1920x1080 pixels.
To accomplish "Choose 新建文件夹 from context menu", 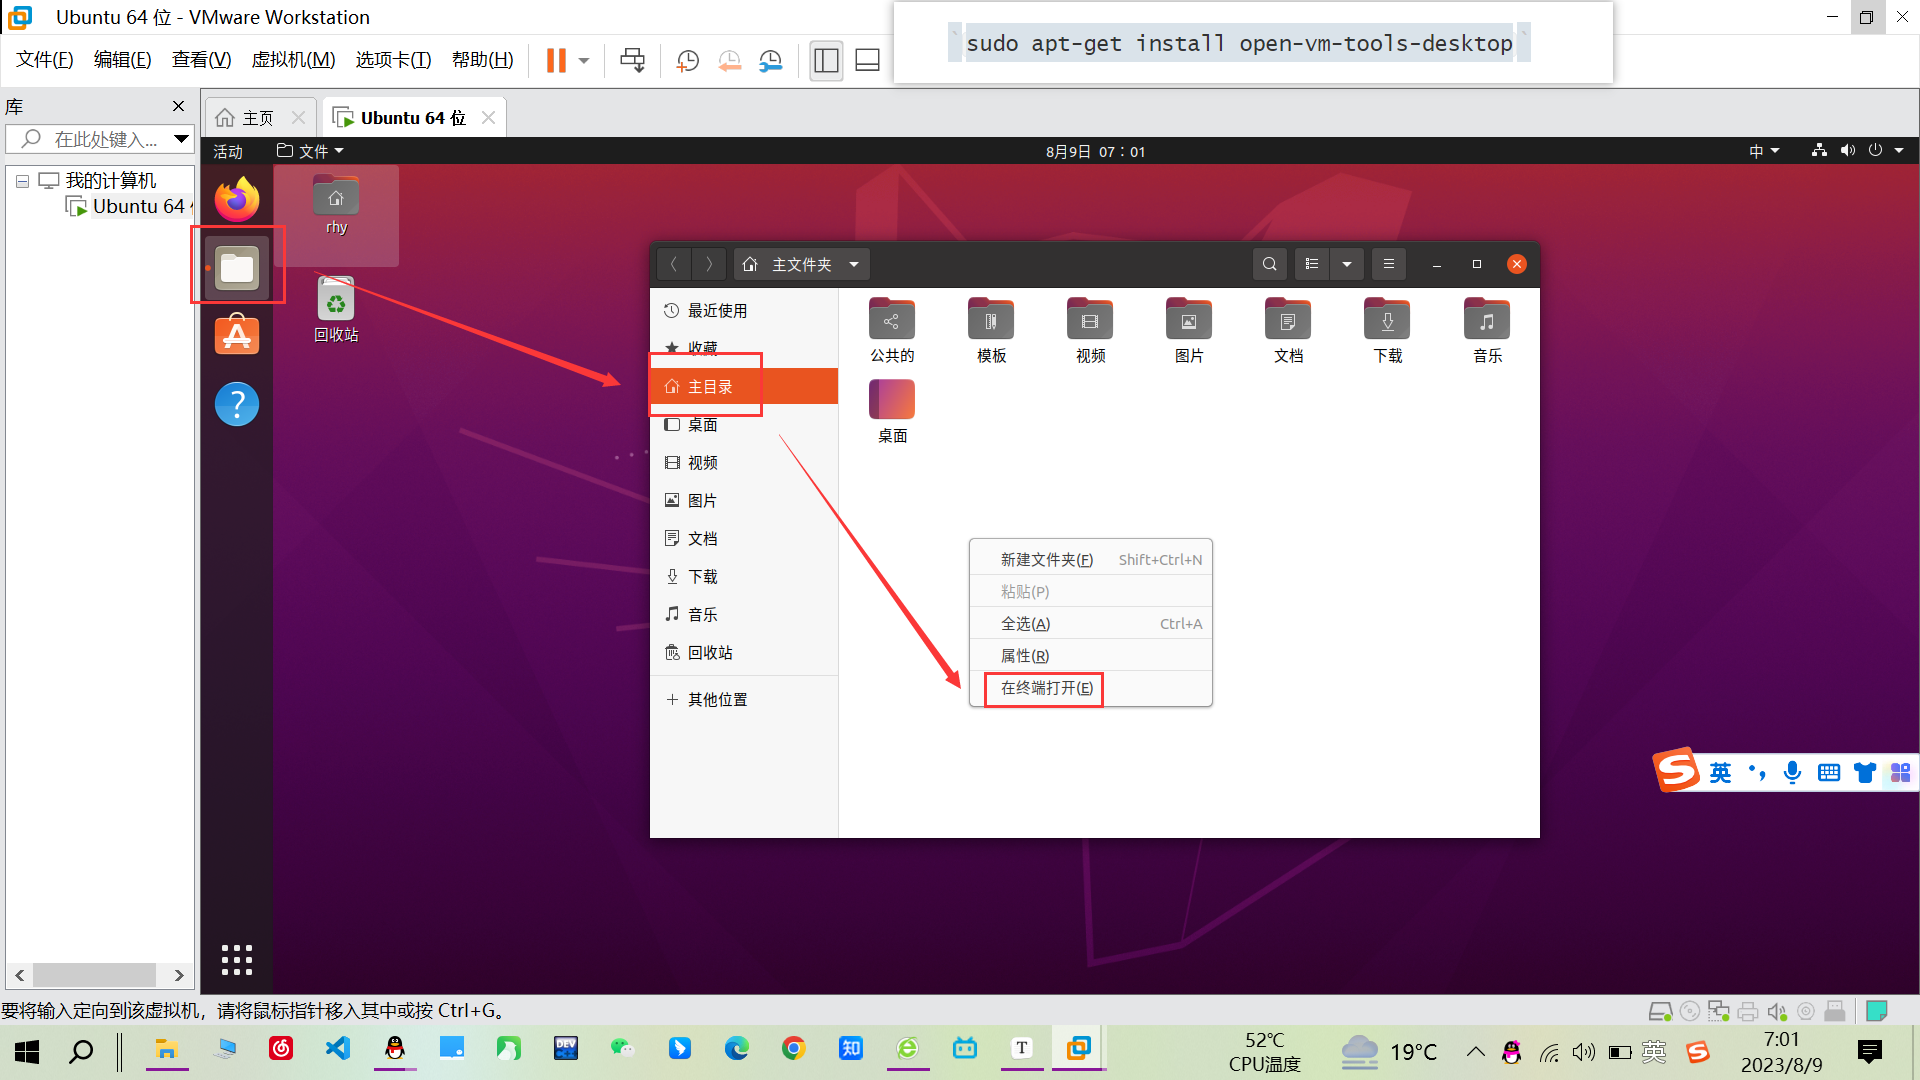I will pos(1091,560).
